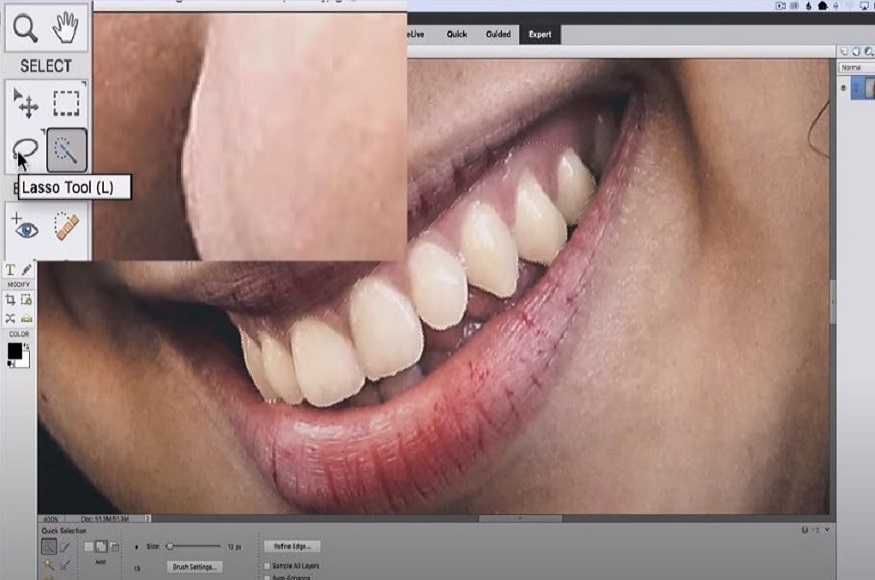The width and height of the screenshot is (875, 580).
Task: Choose the Recompose tool
Action: coord(26,300)
